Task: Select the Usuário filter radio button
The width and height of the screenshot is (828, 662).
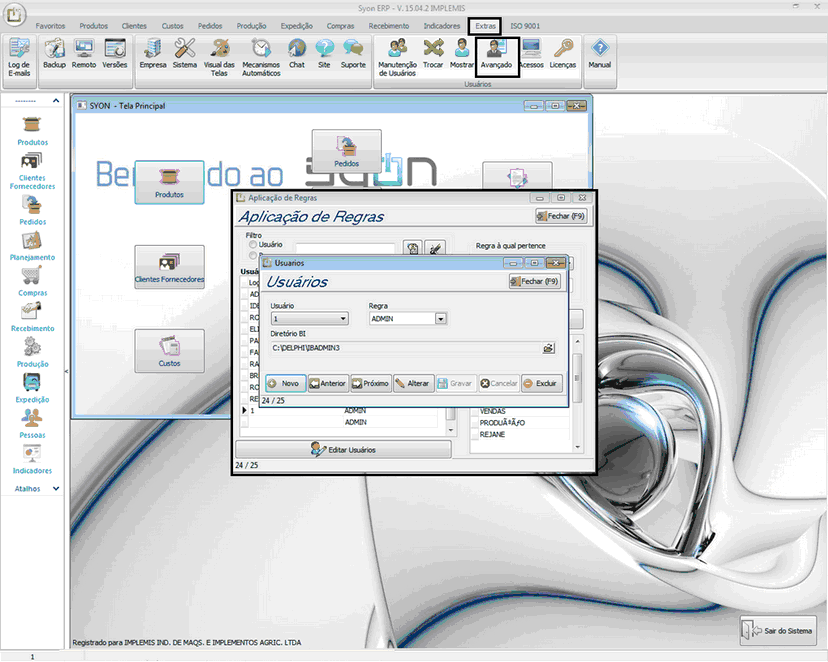Action: pos(252,244)
